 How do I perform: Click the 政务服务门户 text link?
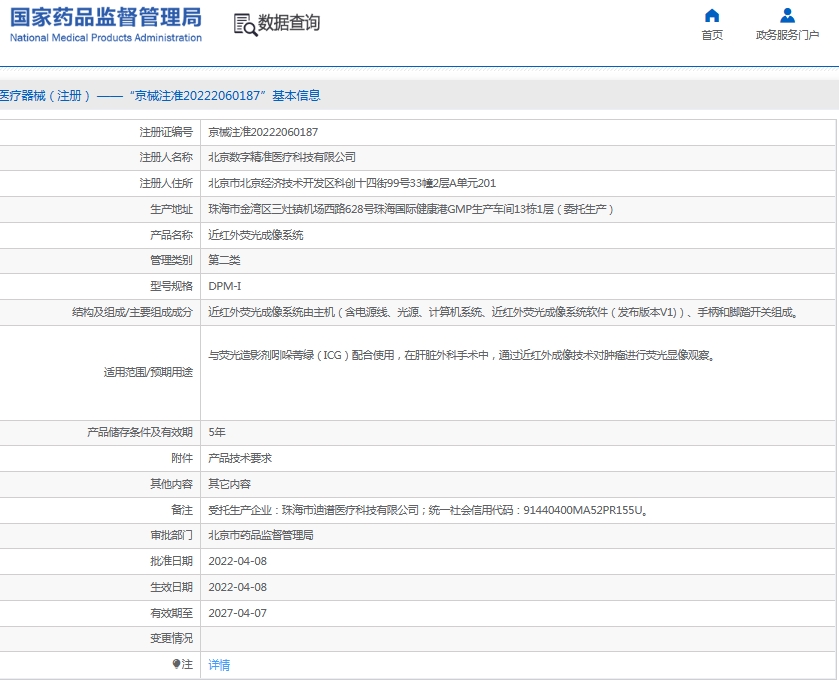pyautogui.click(x=787, y=35)
